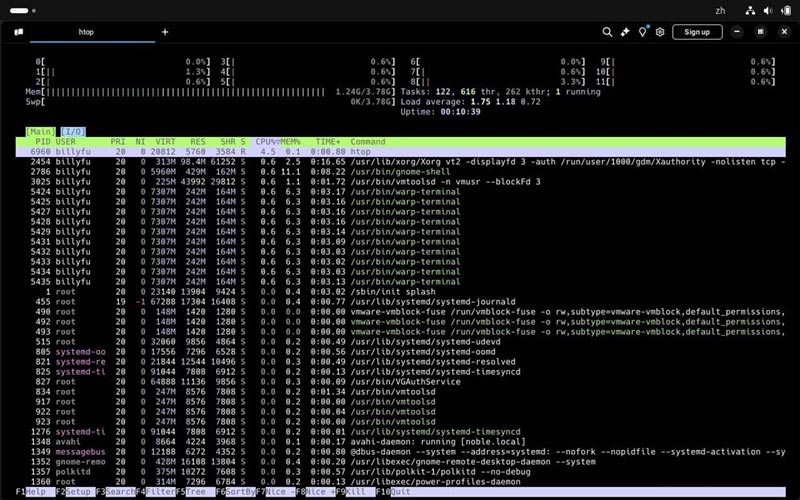Click F4 Filter in the bottom bar

tap(155, 493)
